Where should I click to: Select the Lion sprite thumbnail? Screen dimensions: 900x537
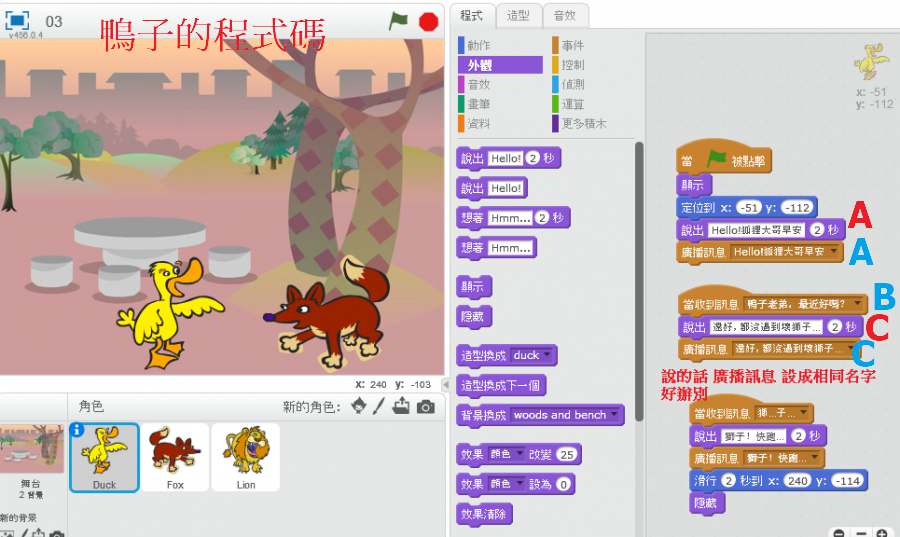246,457
